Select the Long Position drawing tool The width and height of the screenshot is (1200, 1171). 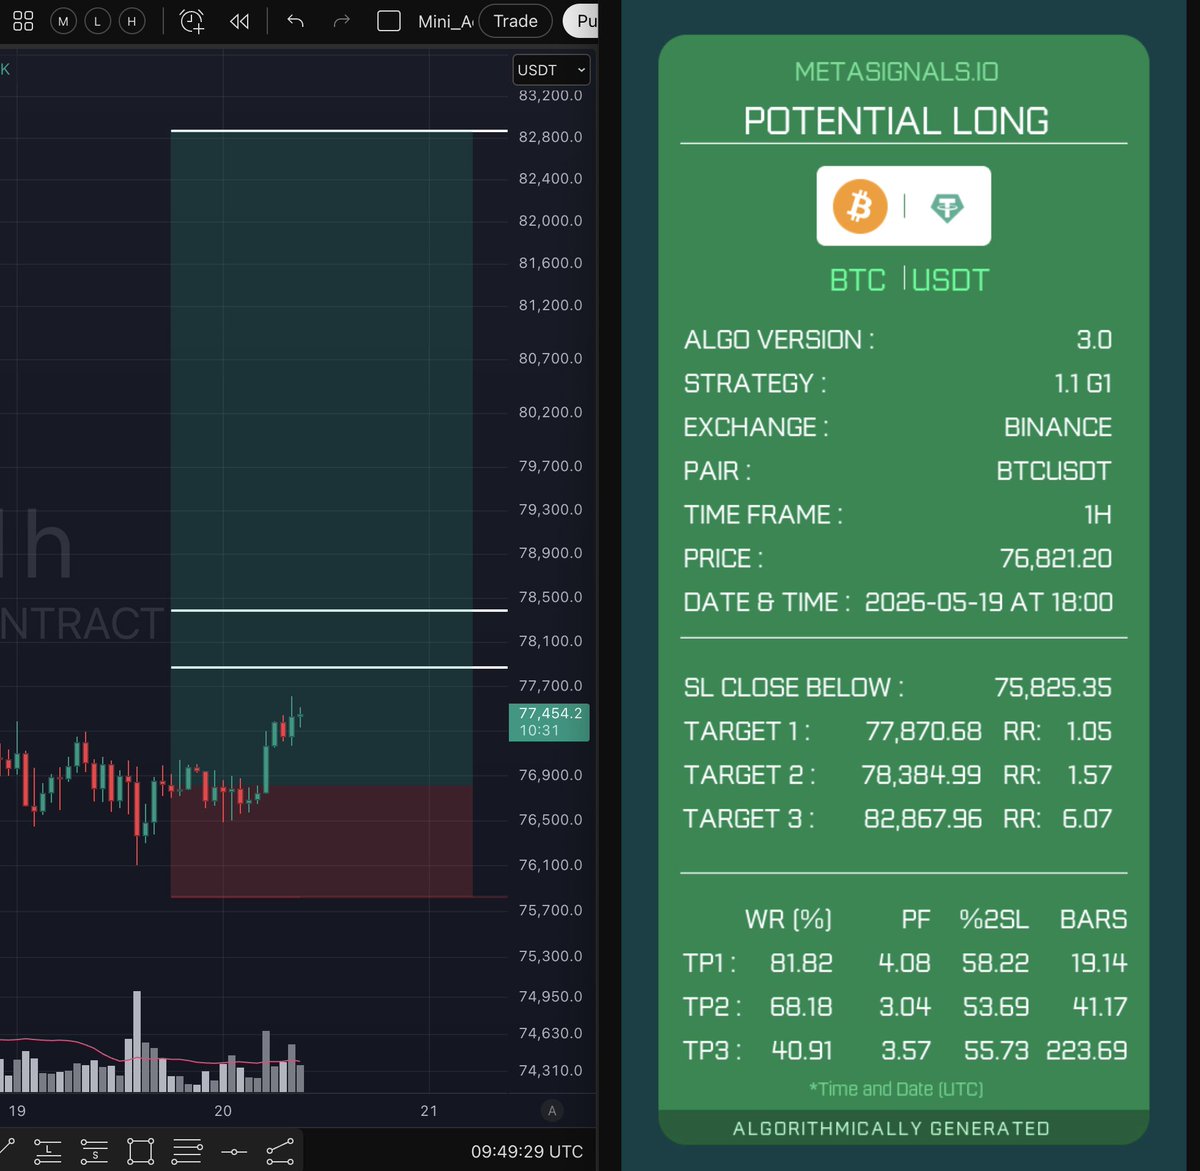pos(47,1151)
